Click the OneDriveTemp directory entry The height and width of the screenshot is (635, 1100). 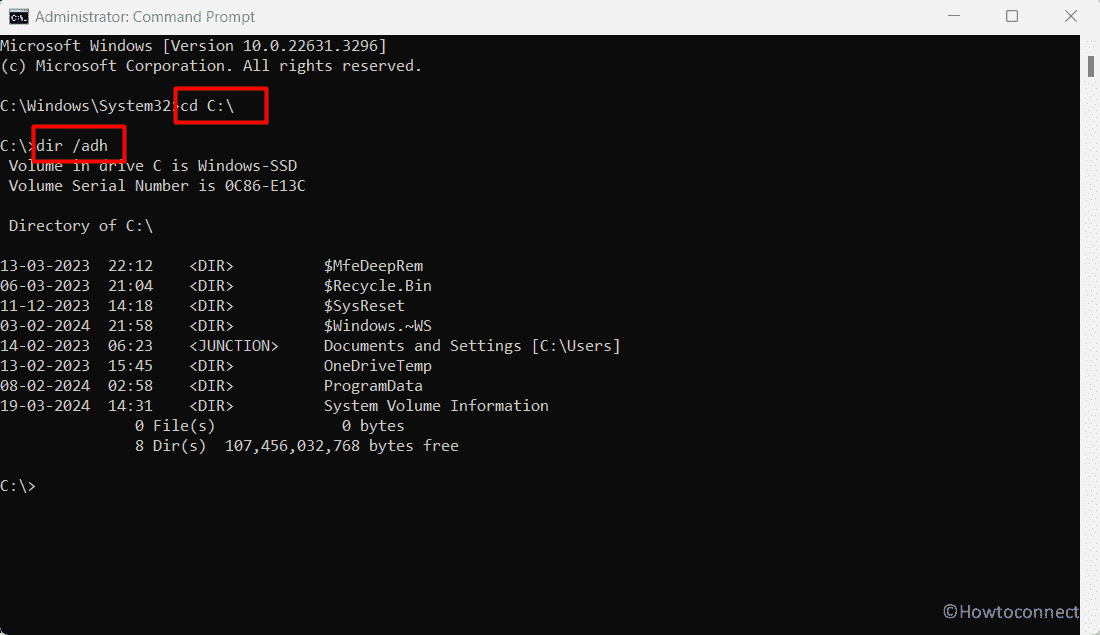click(x=377, y=366)
